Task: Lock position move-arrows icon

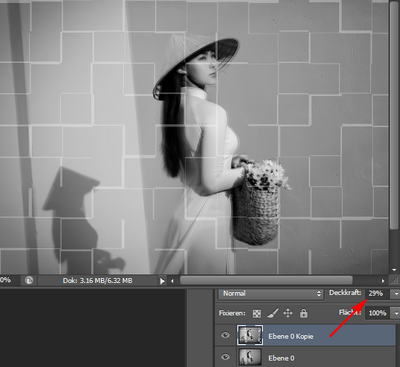Action: point(288,313)
